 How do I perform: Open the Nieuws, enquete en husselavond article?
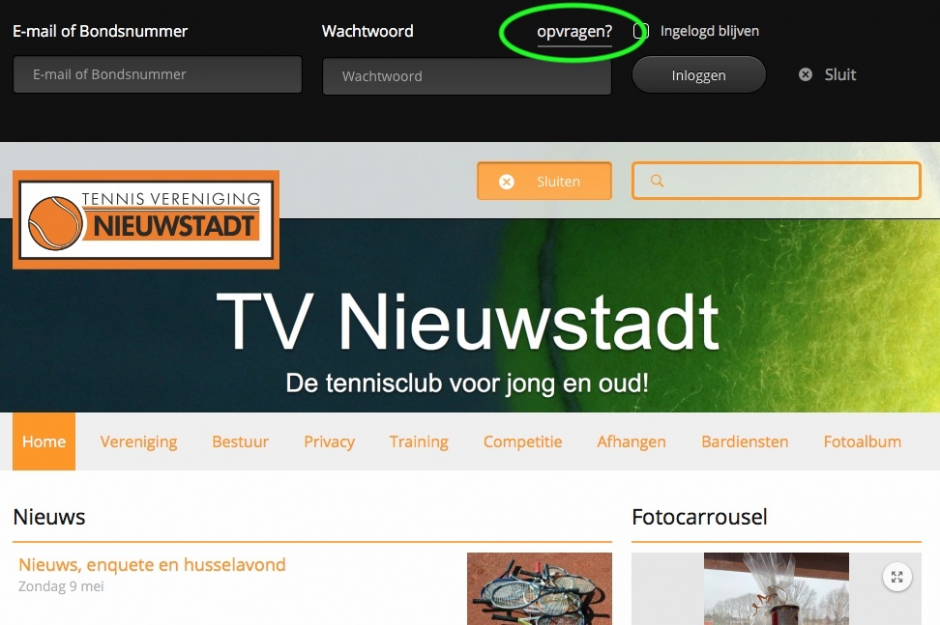[152, 565]
